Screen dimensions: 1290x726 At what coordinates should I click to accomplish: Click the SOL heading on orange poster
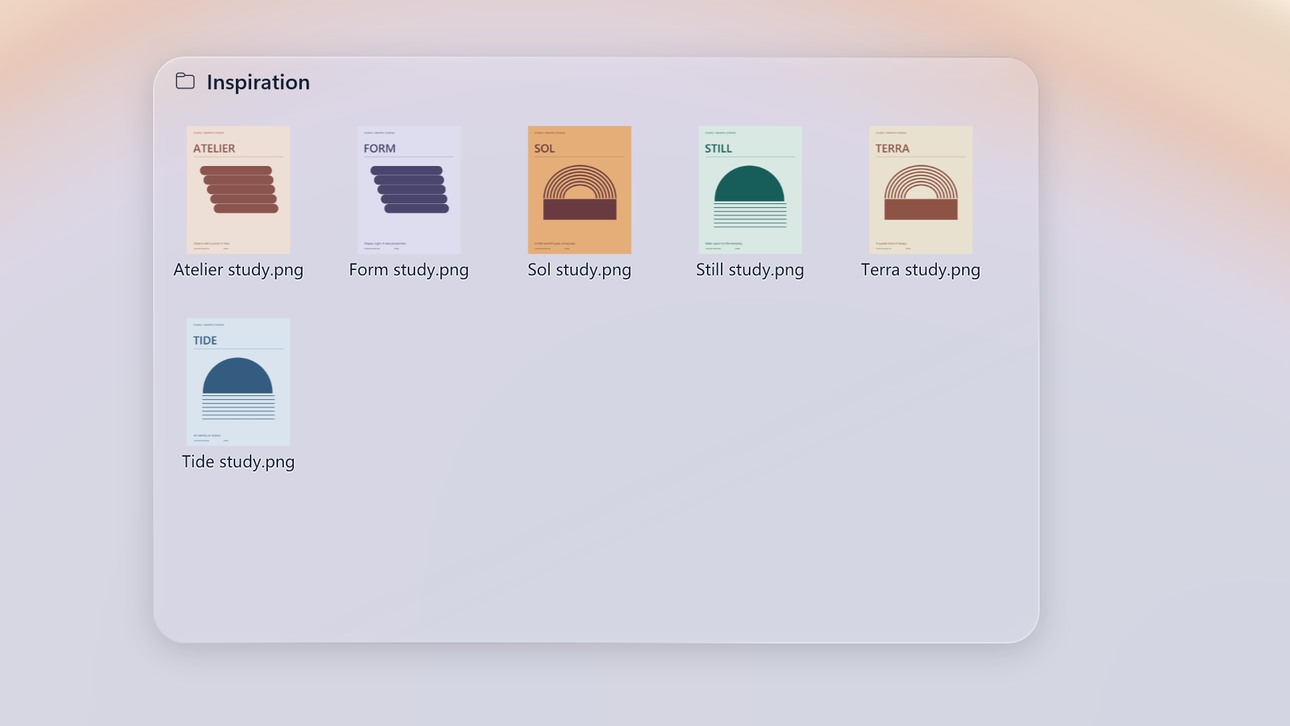(544, 148)
